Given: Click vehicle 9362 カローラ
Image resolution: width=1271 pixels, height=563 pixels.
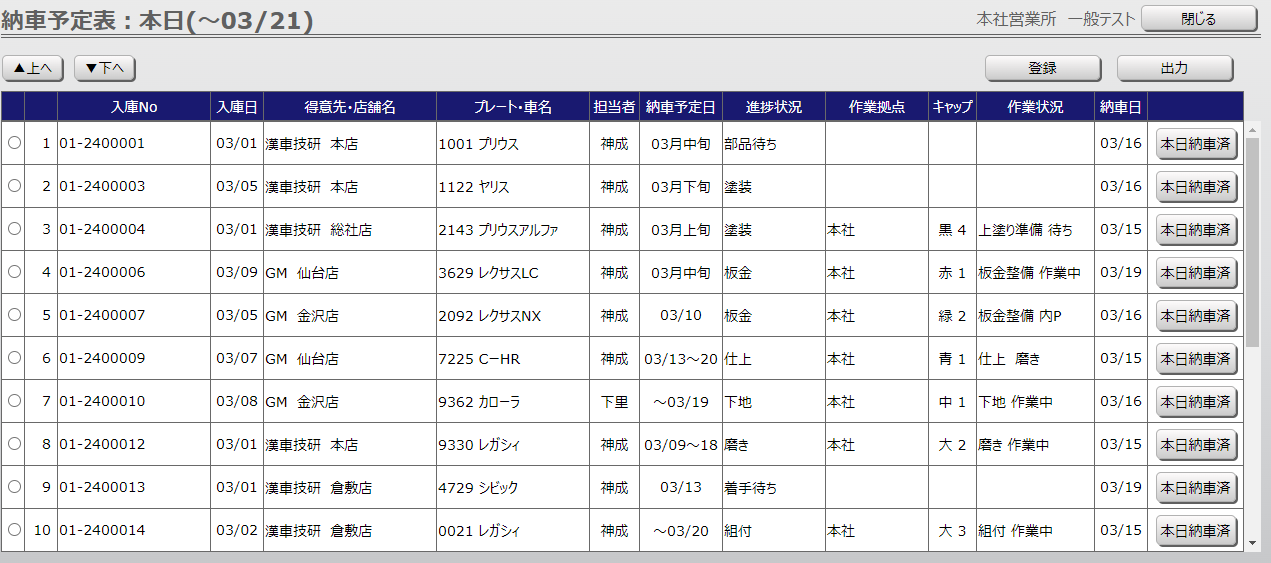Looking at the screenshot, I should point(480,402).
